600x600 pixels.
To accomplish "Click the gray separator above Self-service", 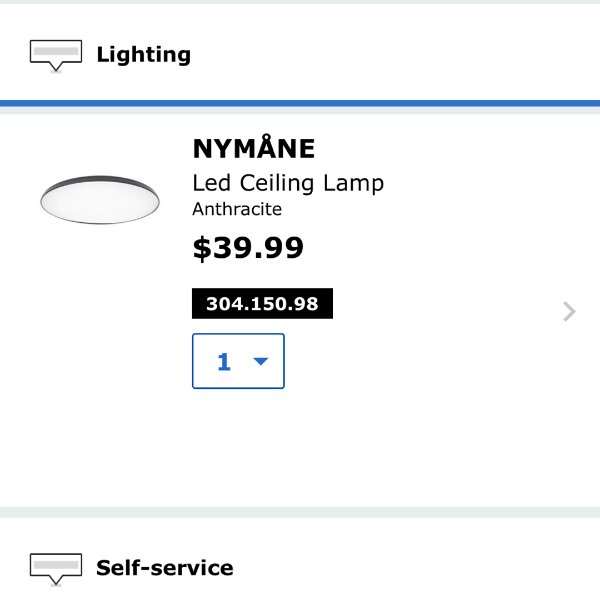I will point(300,512).
